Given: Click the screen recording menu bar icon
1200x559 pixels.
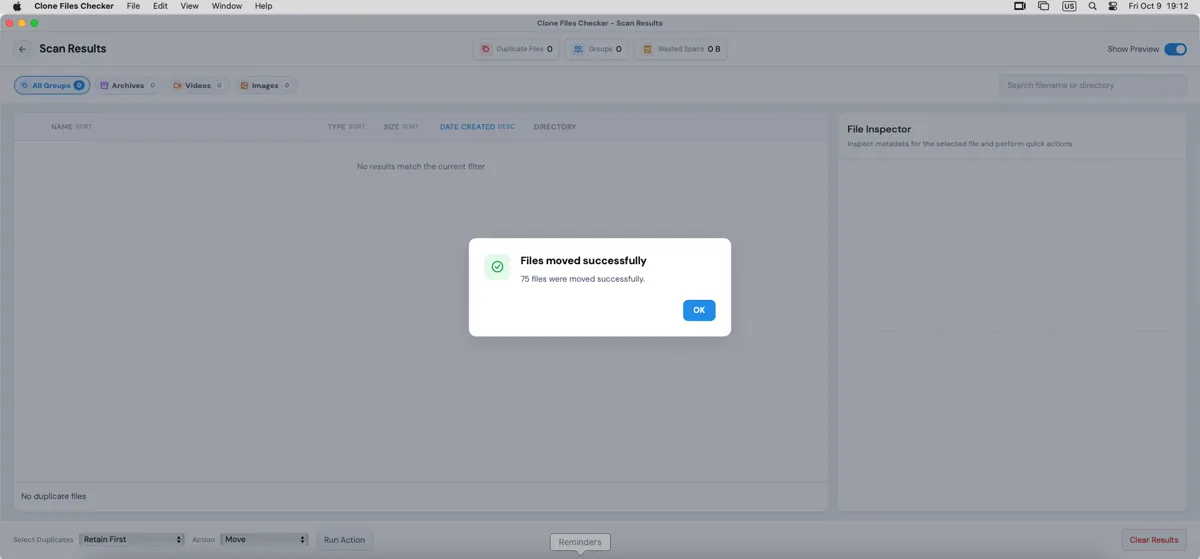Looking at the screenshot, I should coord(1020,6).
